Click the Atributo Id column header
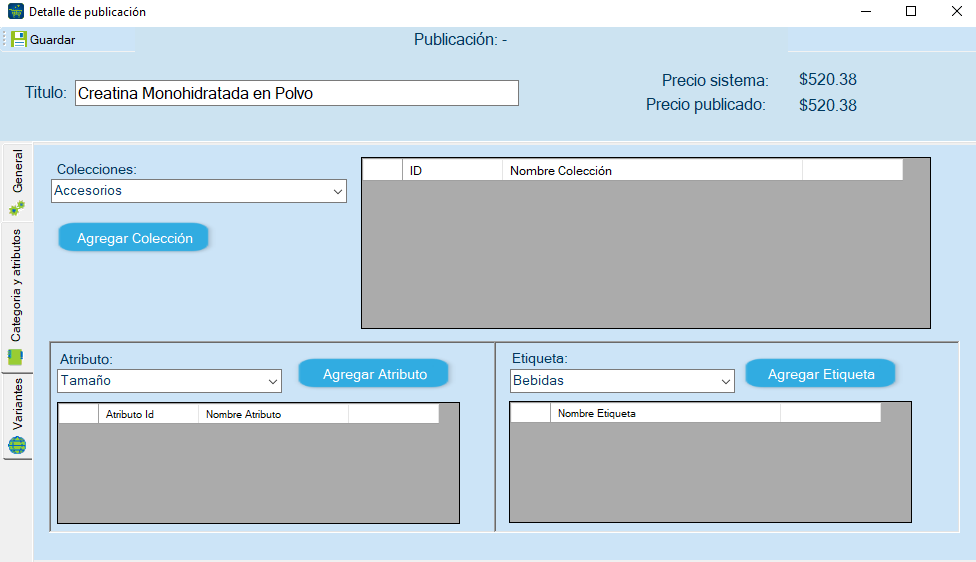 click(x=148, y=414)
